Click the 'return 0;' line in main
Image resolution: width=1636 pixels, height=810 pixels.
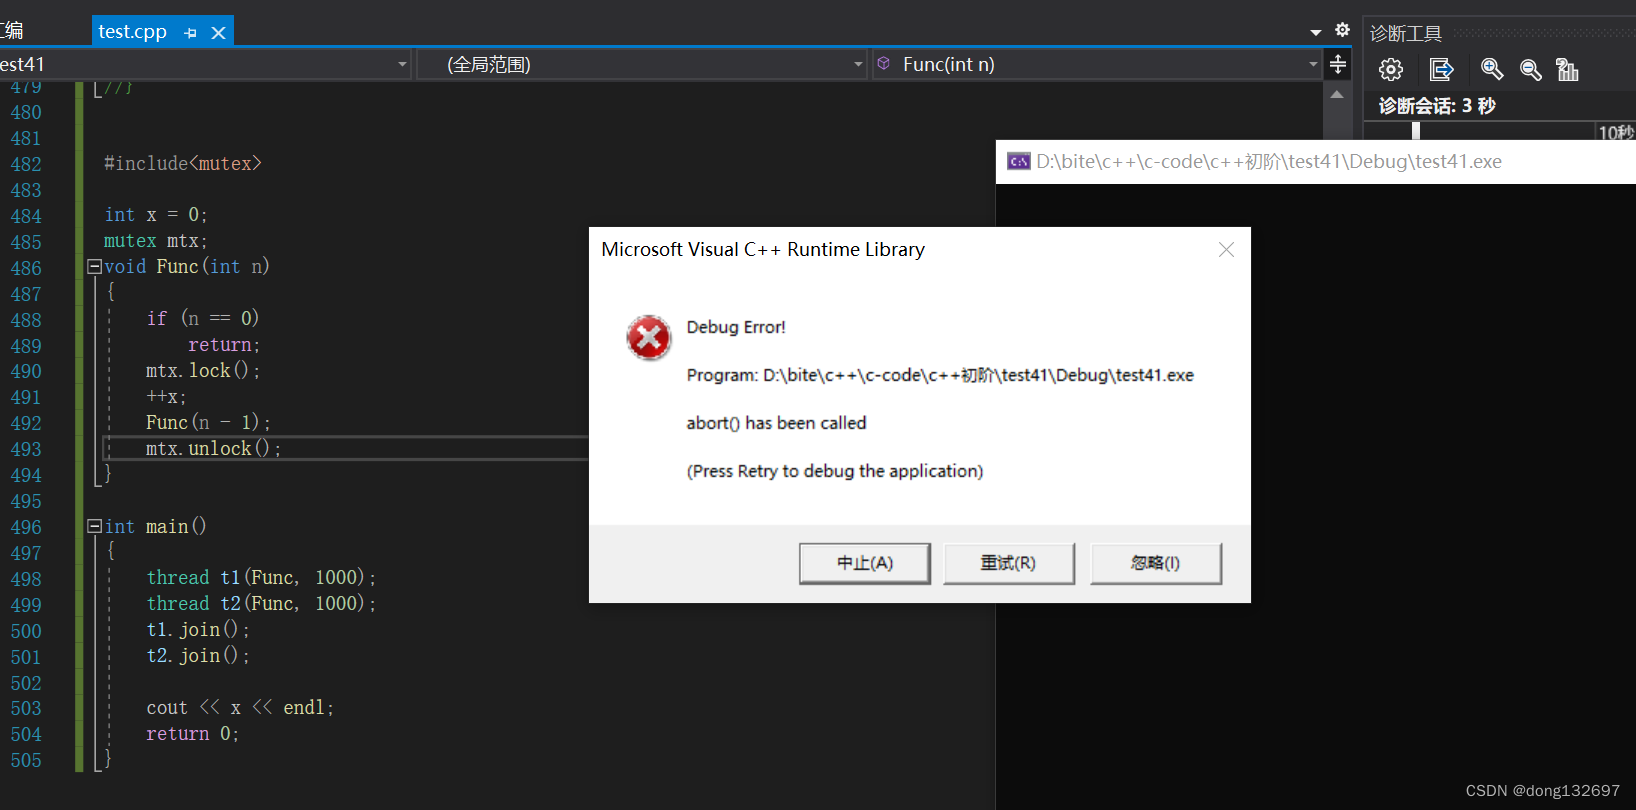point(193,734)
